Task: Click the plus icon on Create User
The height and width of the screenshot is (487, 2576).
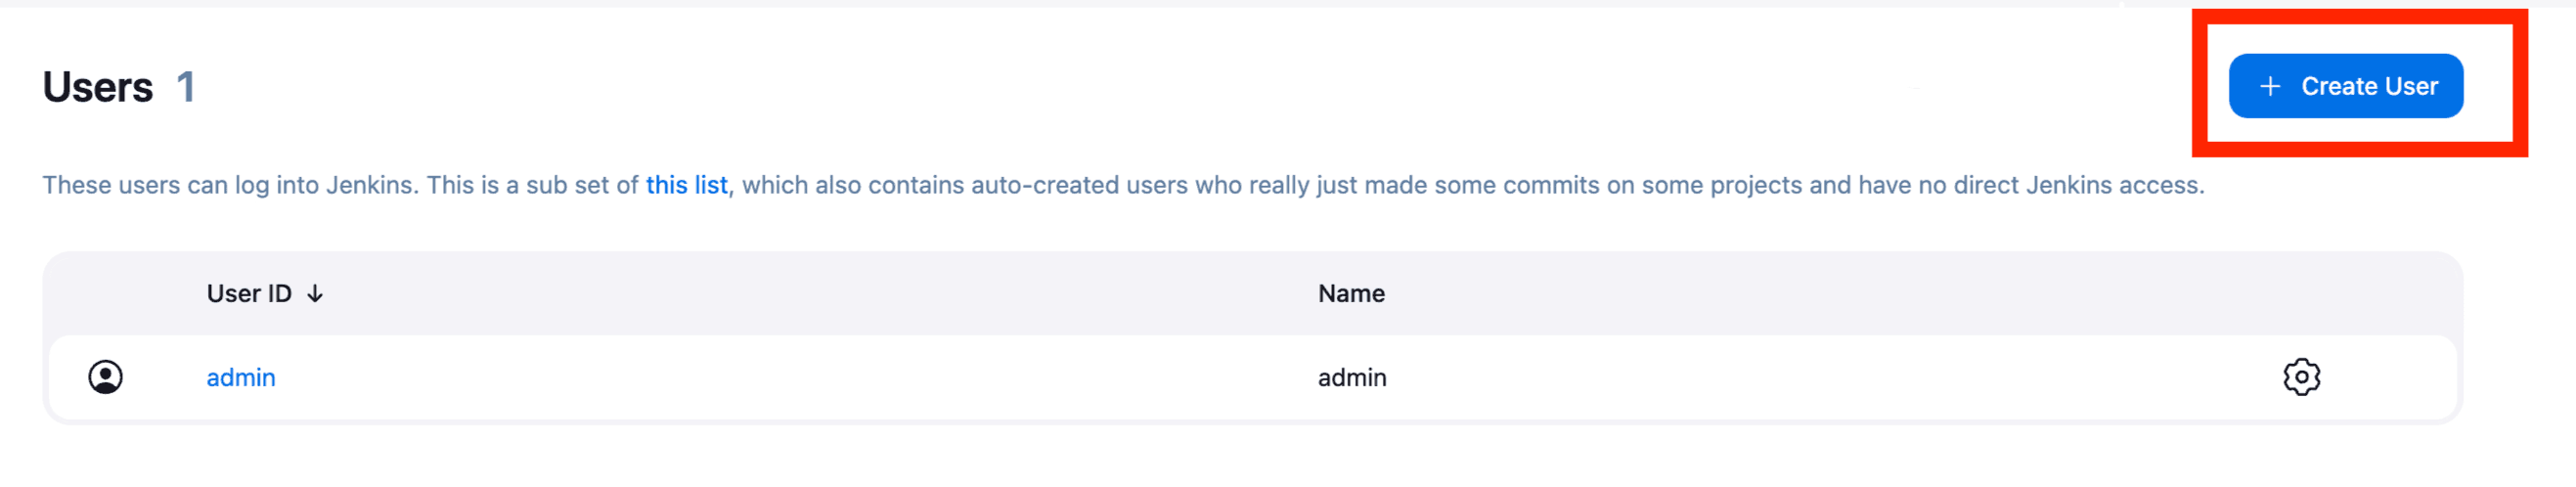Action: coord(2270,87)
